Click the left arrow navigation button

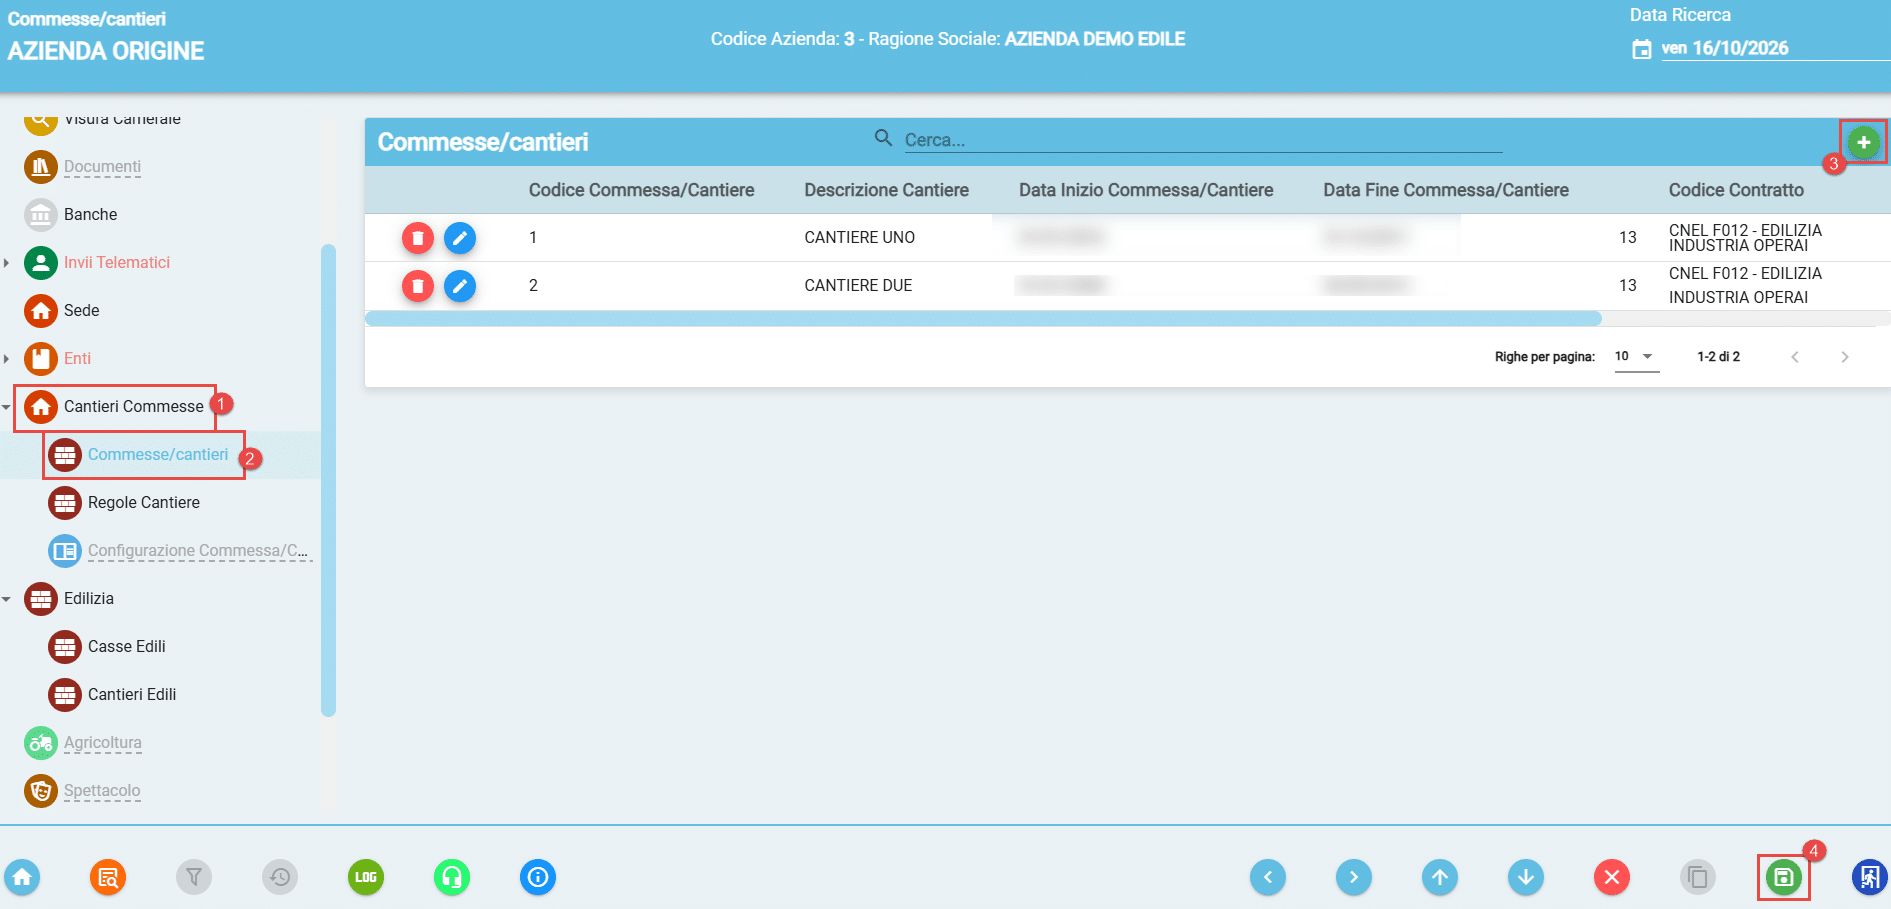(1268, 878)
